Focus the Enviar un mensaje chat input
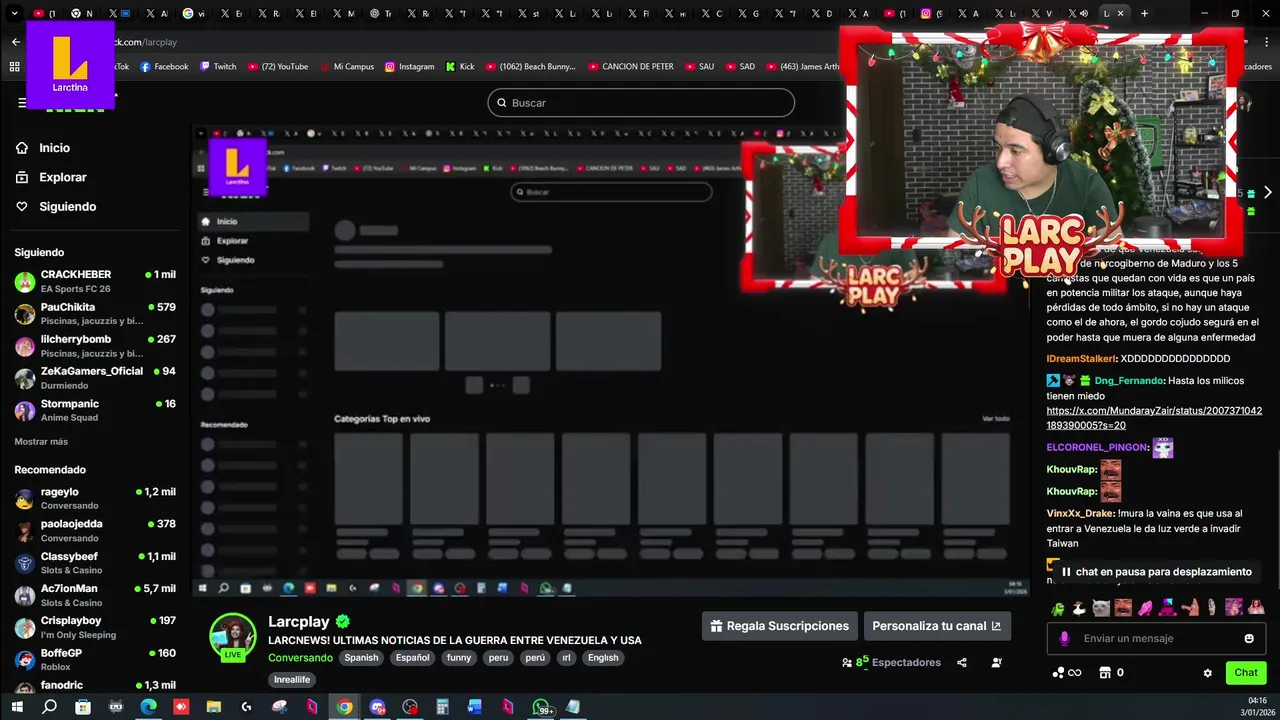Screen dimensions: 1280x720 (1158, 638)
